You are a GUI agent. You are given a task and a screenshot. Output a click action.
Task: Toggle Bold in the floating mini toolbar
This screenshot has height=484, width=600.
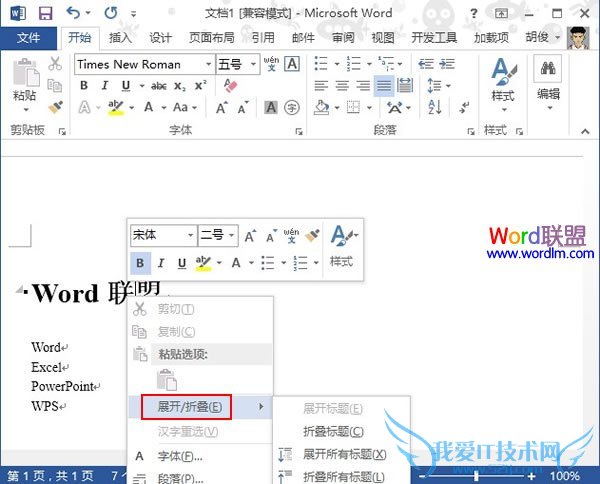pyautogui.click(x=140, y=263)
